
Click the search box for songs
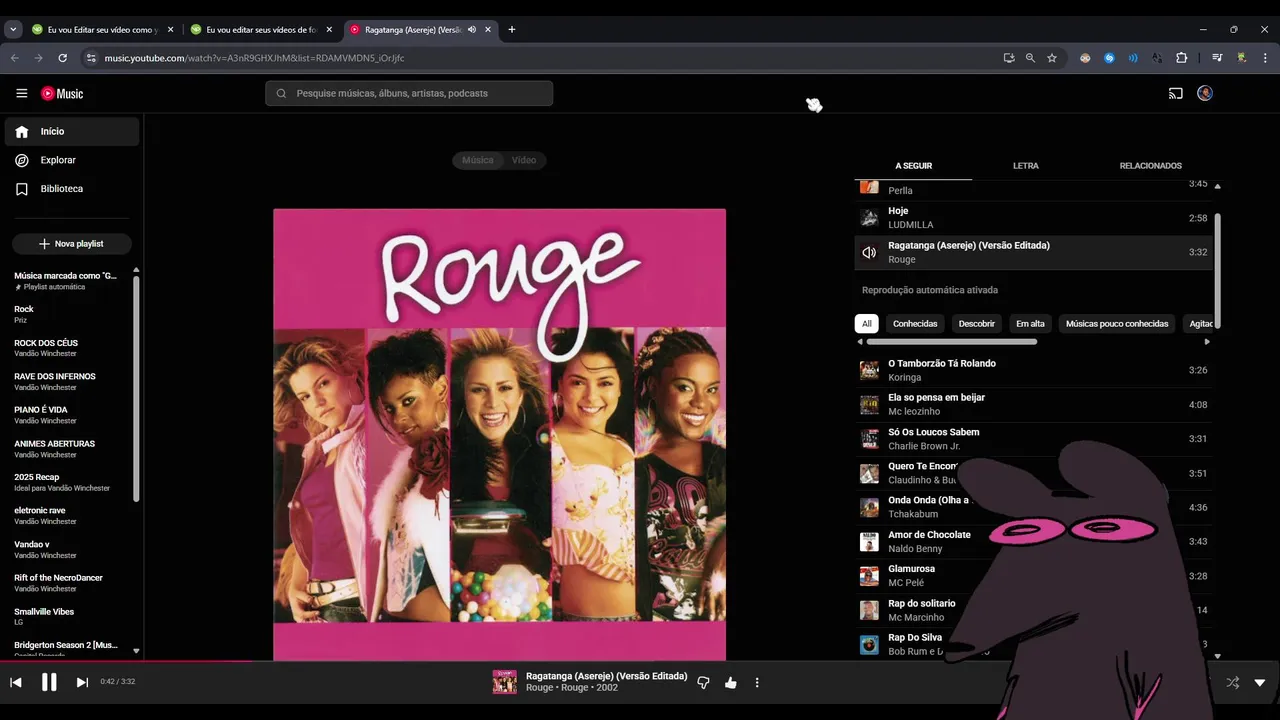point(409,93)
